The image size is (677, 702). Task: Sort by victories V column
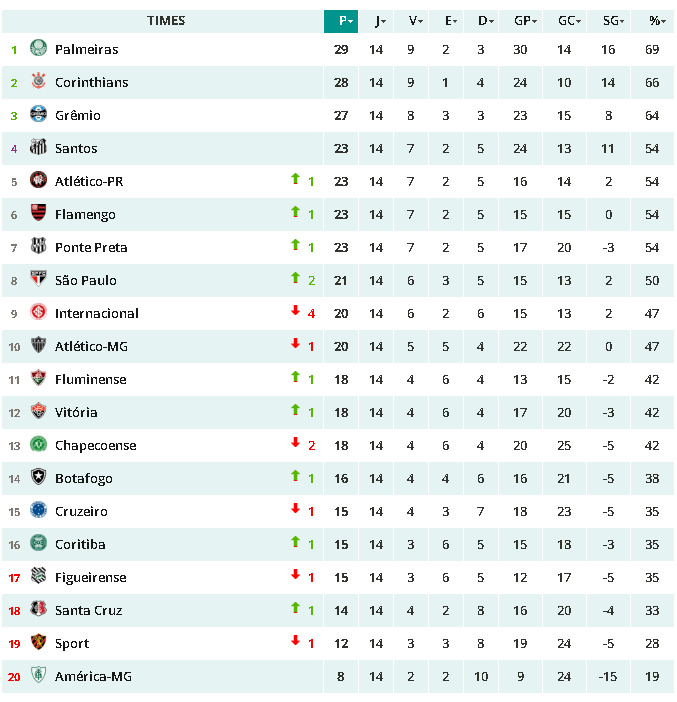pos(411,21)
